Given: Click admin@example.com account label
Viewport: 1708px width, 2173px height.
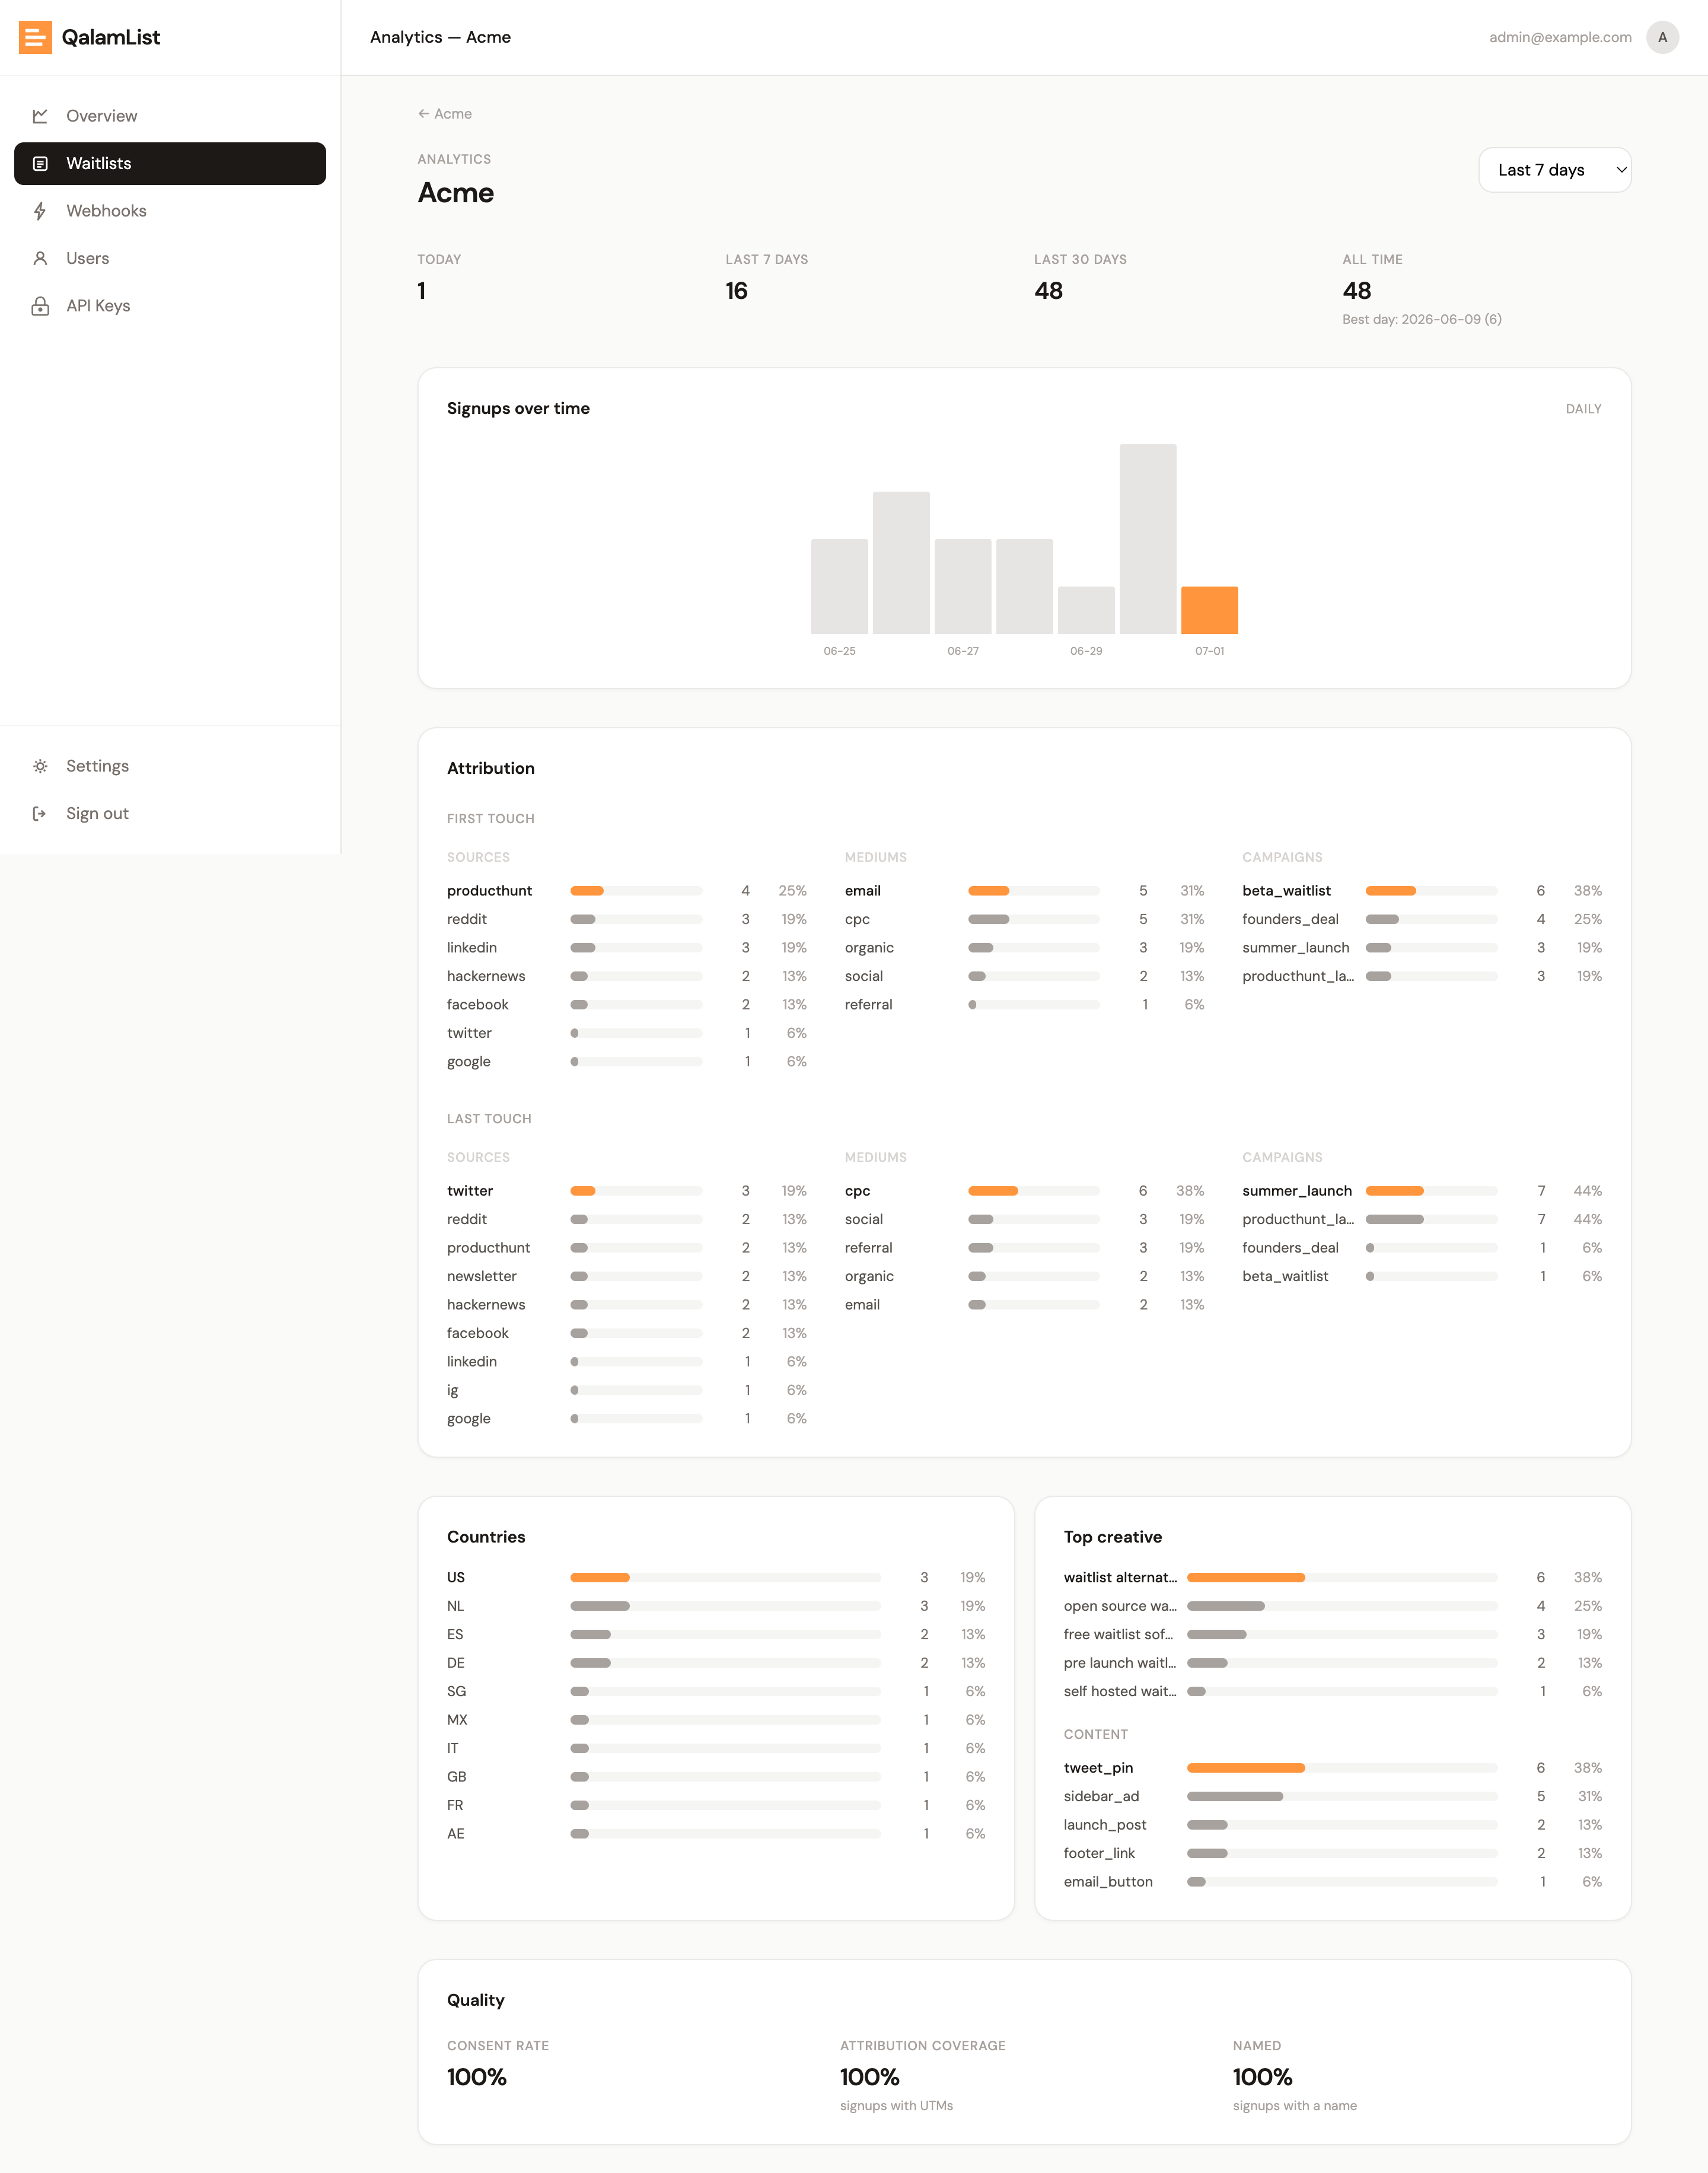Looking at the screenshot, I should 1560,37.
